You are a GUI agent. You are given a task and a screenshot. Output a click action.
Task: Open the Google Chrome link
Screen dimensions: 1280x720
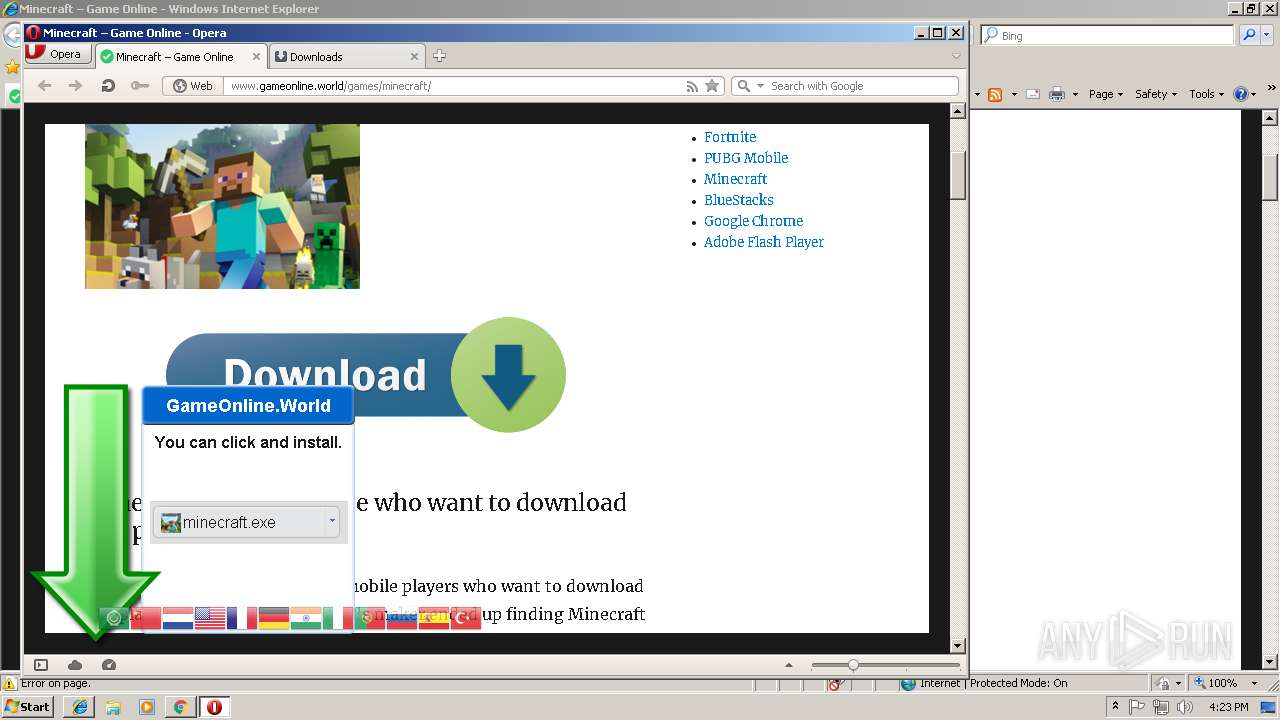tap(753, 221)
